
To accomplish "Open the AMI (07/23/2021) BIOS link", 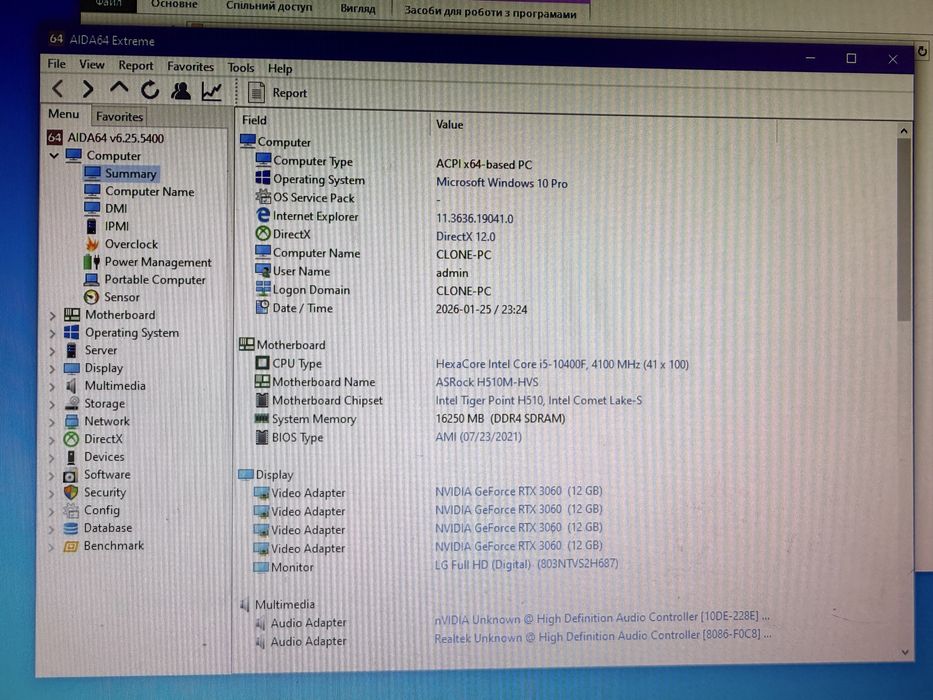I will (x=478, y=437).
